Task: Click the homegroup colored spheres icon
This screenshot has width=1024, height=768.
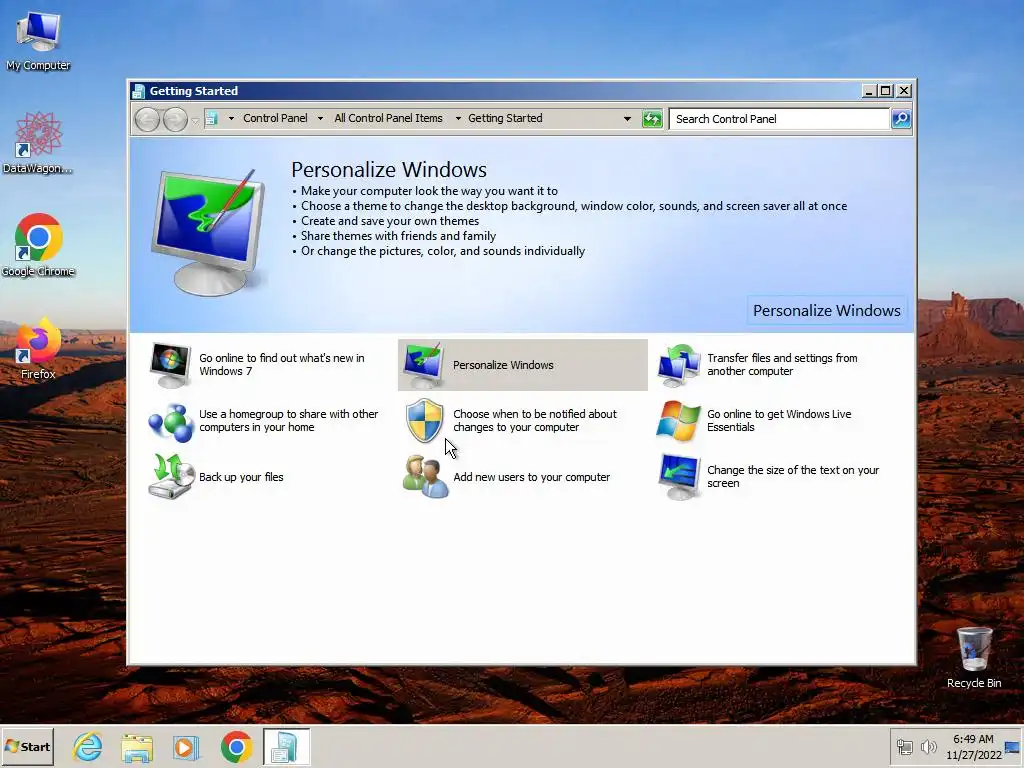Action: [x=170, y=421]
